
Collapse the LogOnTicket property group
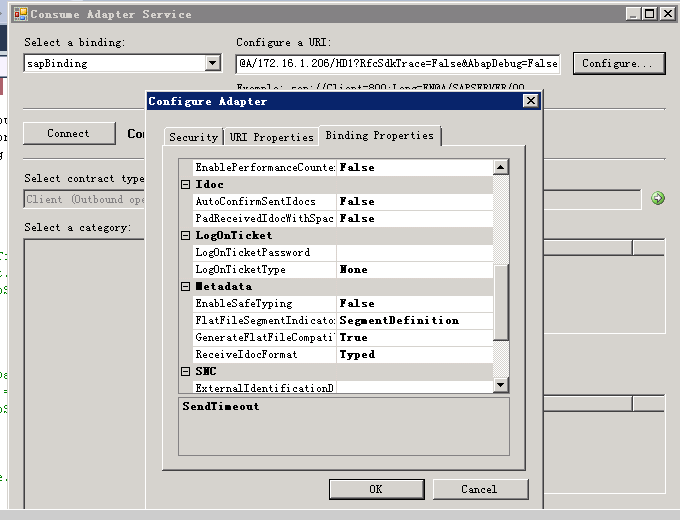click(186, 236)
